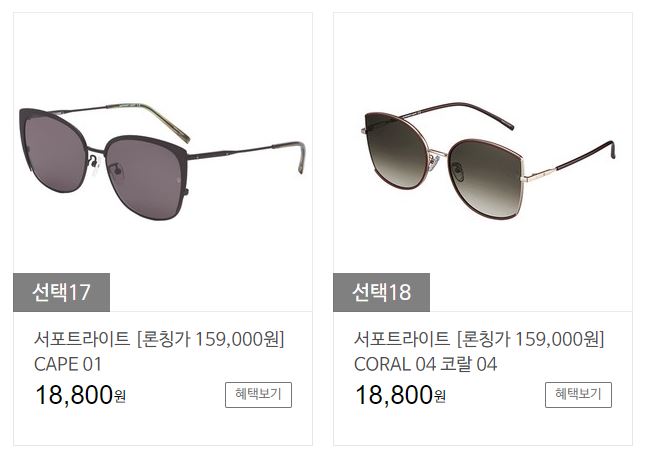
Task: Click the 18,800원 price under CORAL 04
Action: coord(400,395)
